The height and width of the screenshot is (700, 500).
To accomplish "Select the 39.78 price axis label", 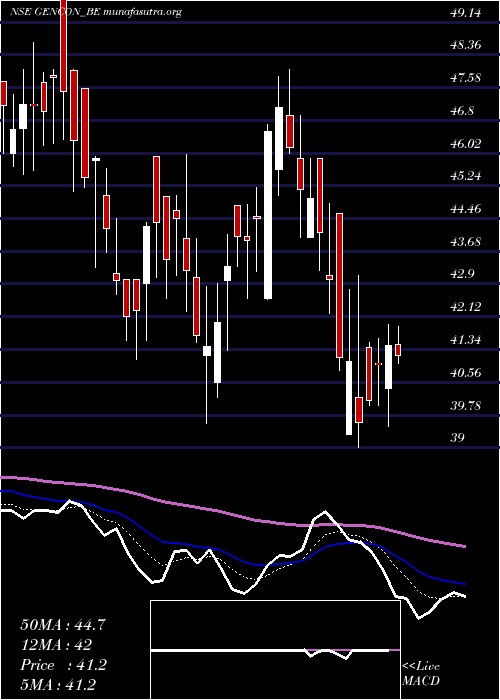I will [x=466, y=406].
